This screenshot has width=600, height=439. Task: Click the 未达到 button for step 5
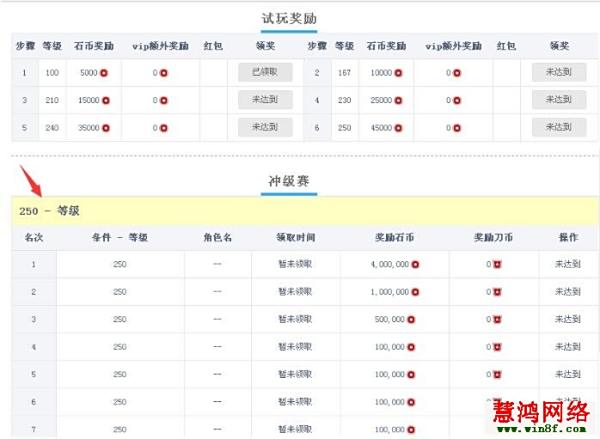tap(265, 127)
